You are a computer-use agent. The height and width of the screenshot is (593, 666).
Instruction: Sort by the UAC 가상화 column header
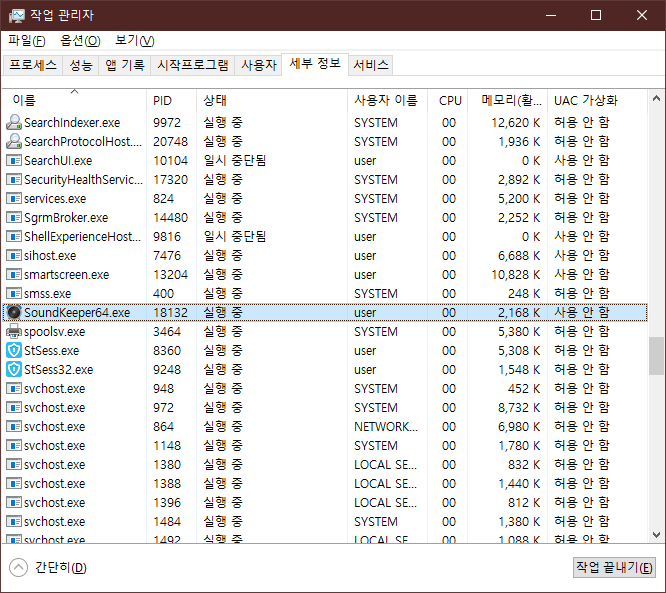click(x=597, y=100)
